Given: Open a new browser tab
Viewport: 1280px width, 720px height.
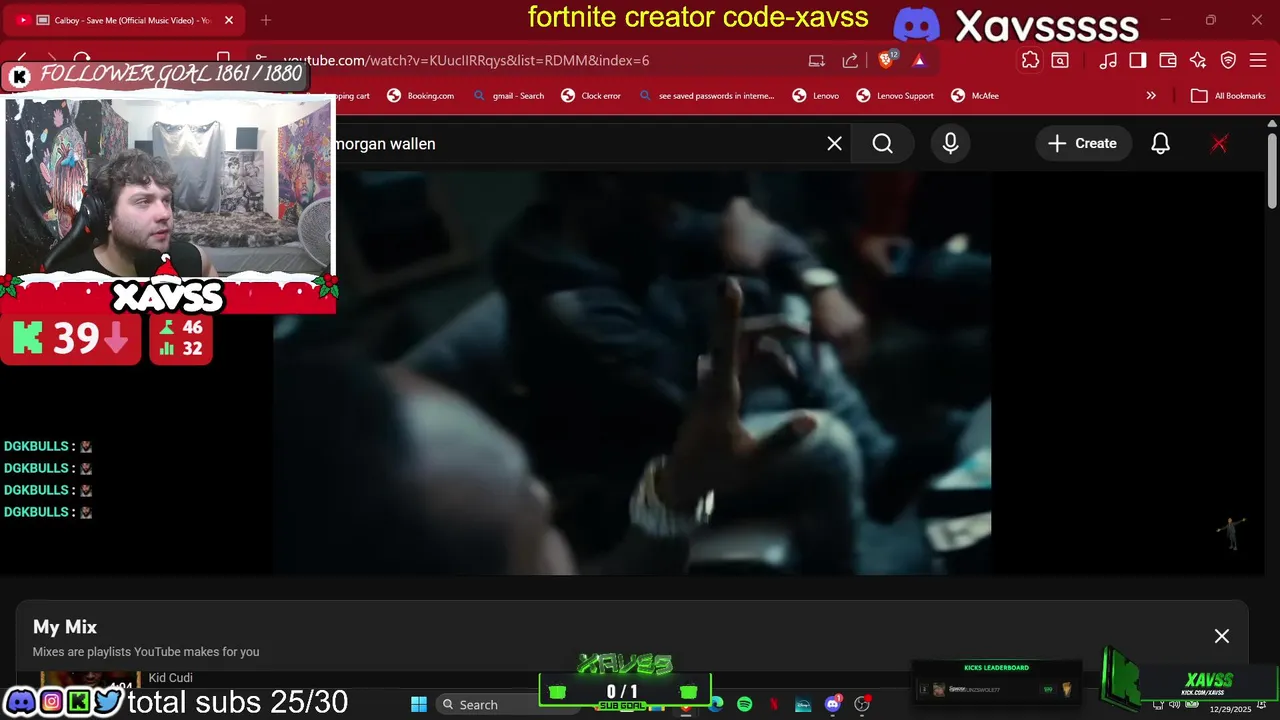Looking at the screenshot, I should pos(266,20).
